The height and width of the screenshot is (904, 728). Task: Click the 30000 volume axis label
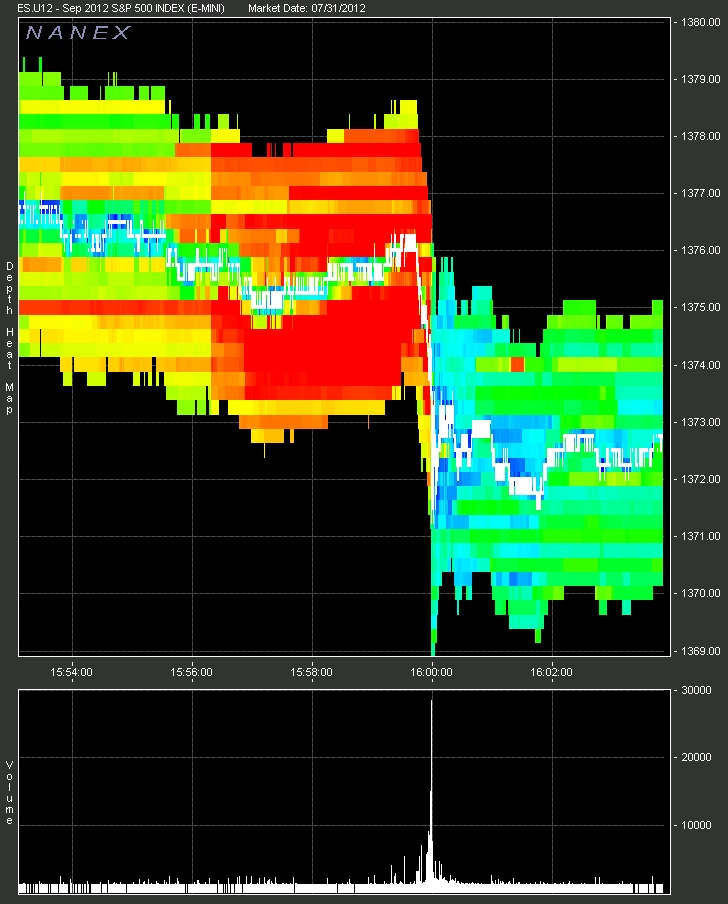tap(696, 691)
